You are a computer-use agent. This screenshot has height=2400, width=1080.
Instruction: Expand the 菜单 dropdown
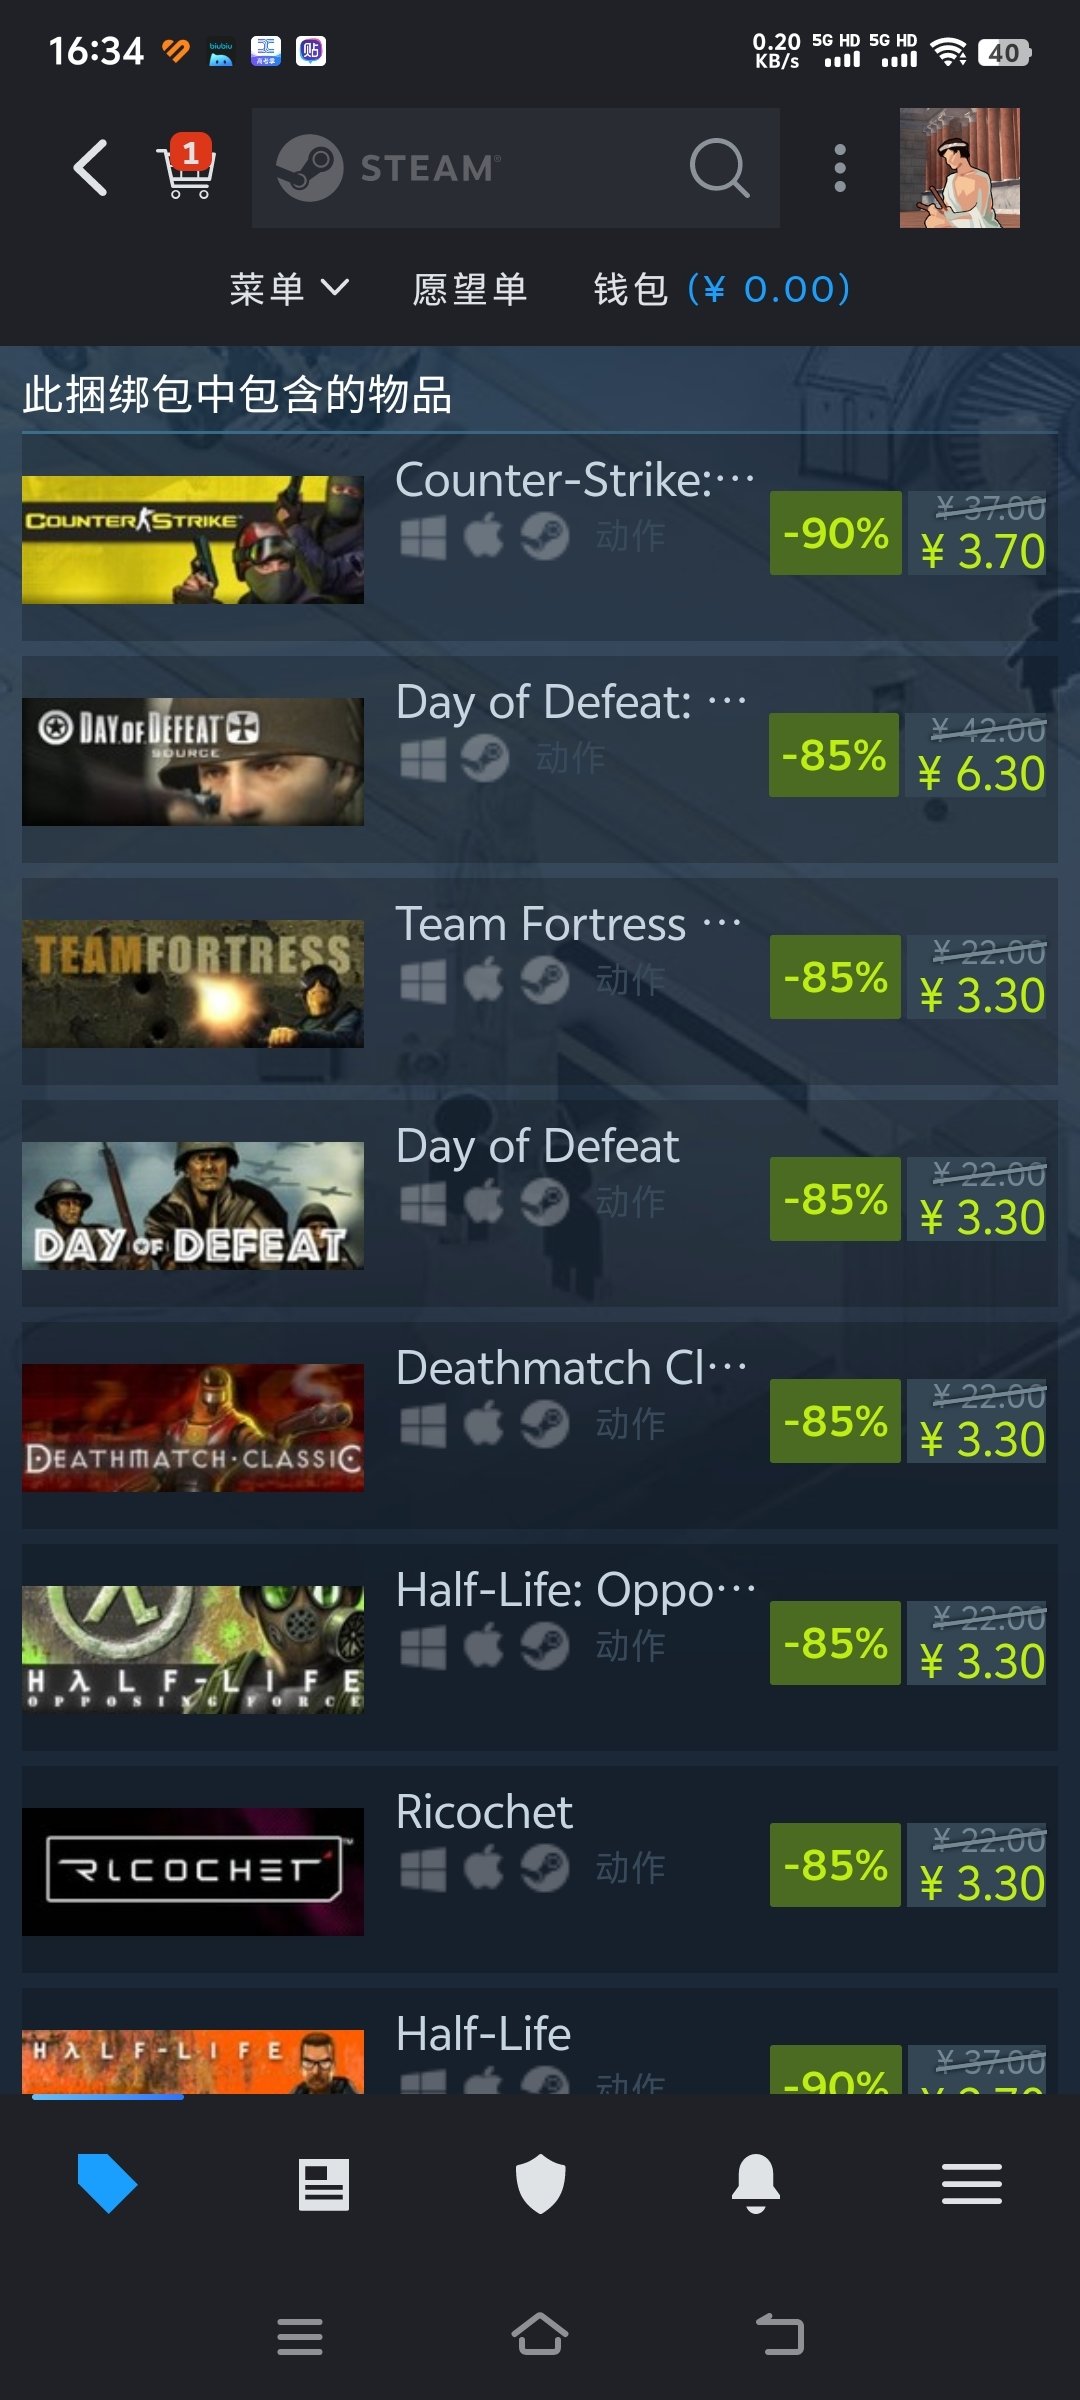[289, 289]
